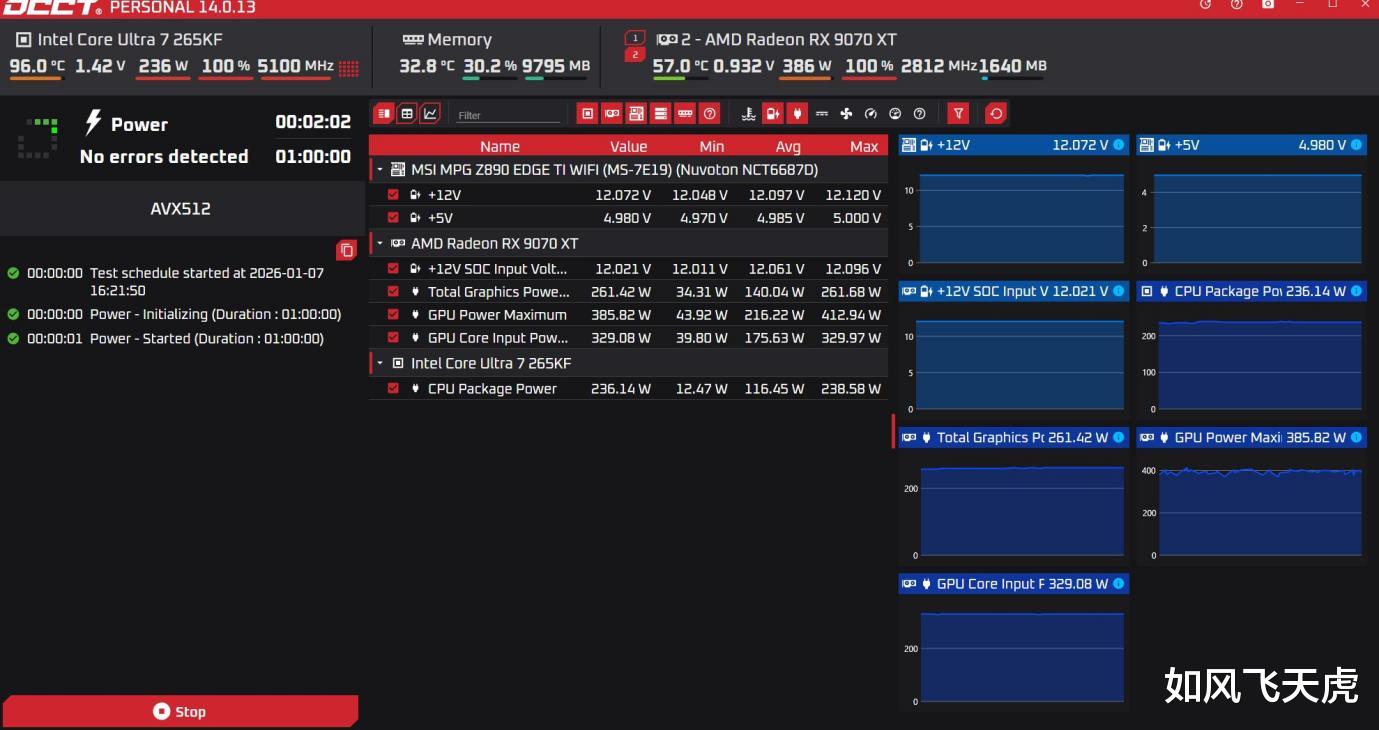Toggle the gauge usage sensor filter
This screenshot has width=1379, height=730.
[x=895, y=114]
